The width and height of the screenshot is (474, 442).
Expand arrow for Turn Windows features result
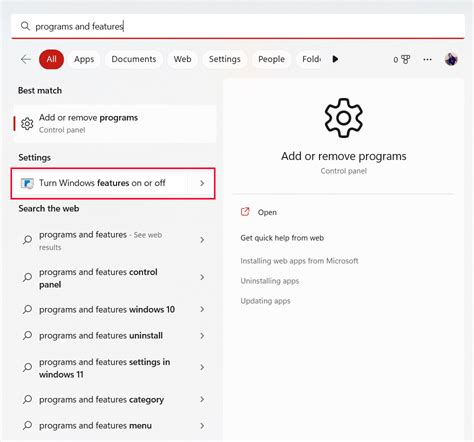(202, 183)
